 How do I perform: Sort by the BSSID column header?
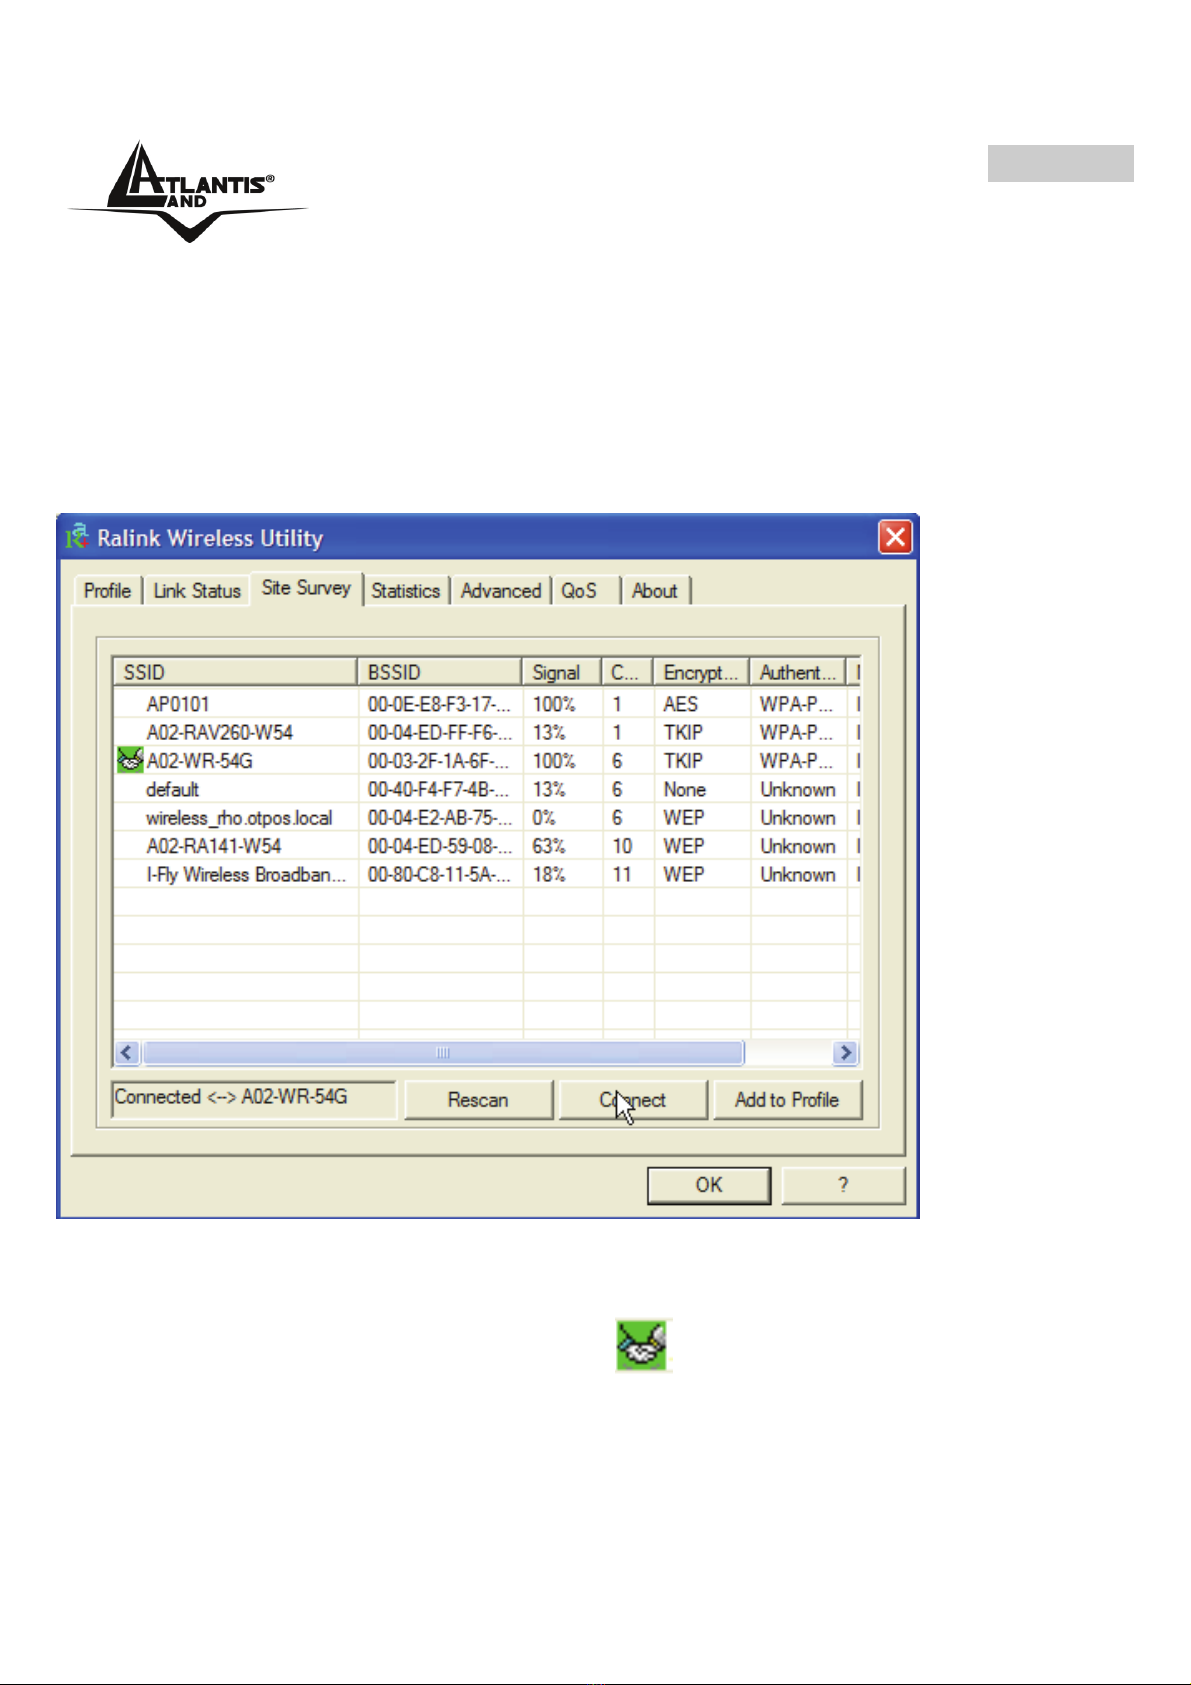pos(440,672)
